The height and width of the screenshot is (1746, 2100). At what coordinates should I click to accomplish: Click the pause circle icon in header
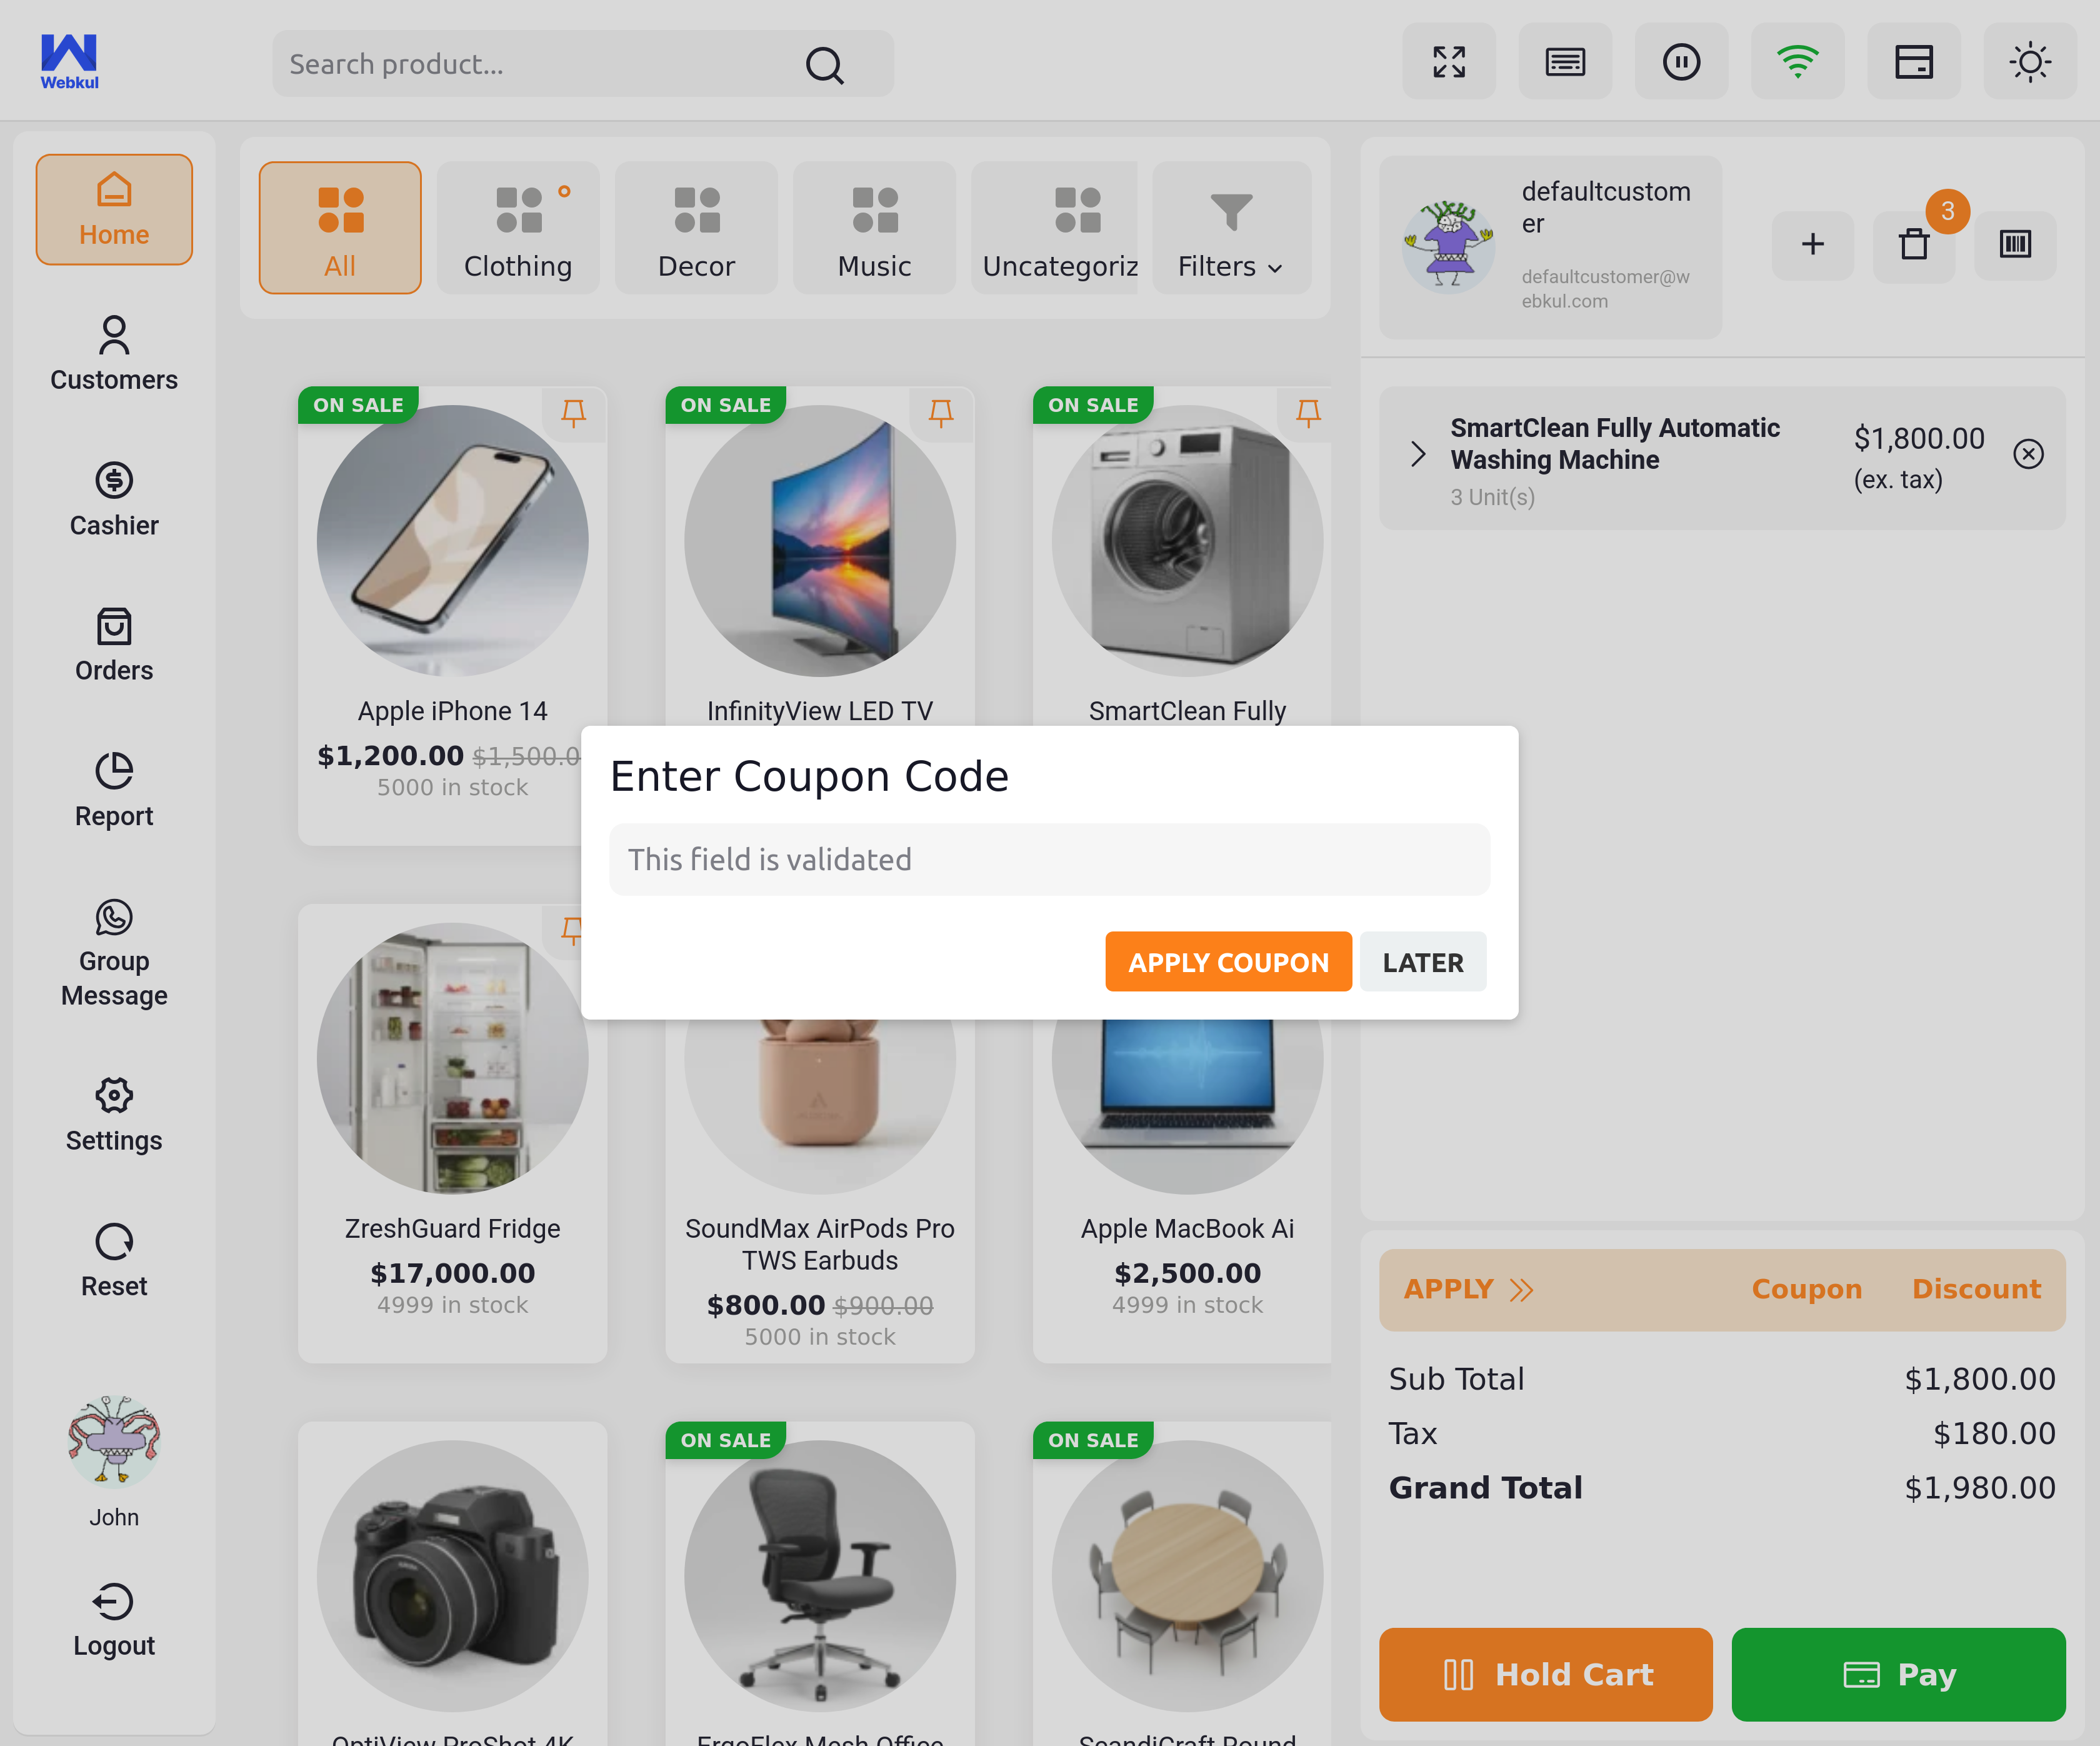(x=1681, y=62)
